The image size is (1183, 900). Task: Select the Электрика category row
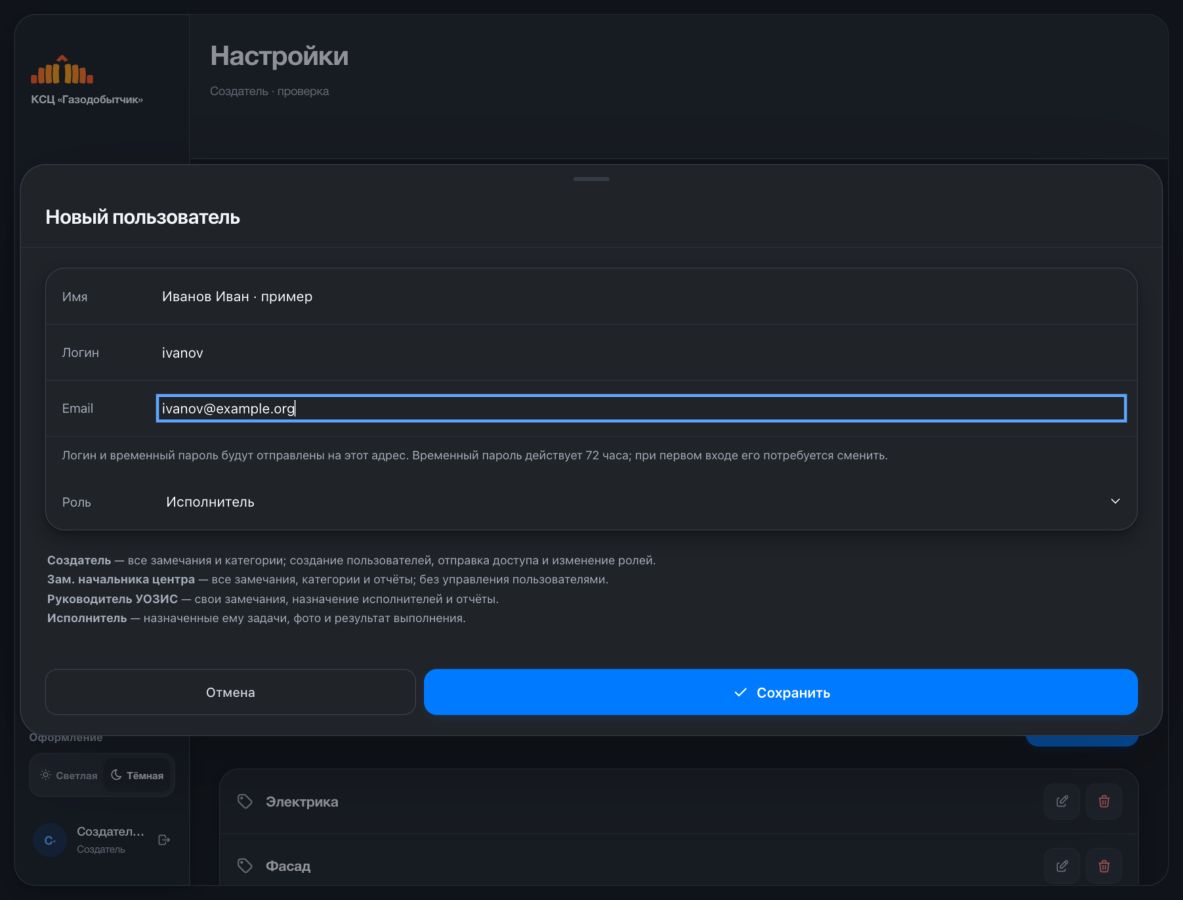678,801
